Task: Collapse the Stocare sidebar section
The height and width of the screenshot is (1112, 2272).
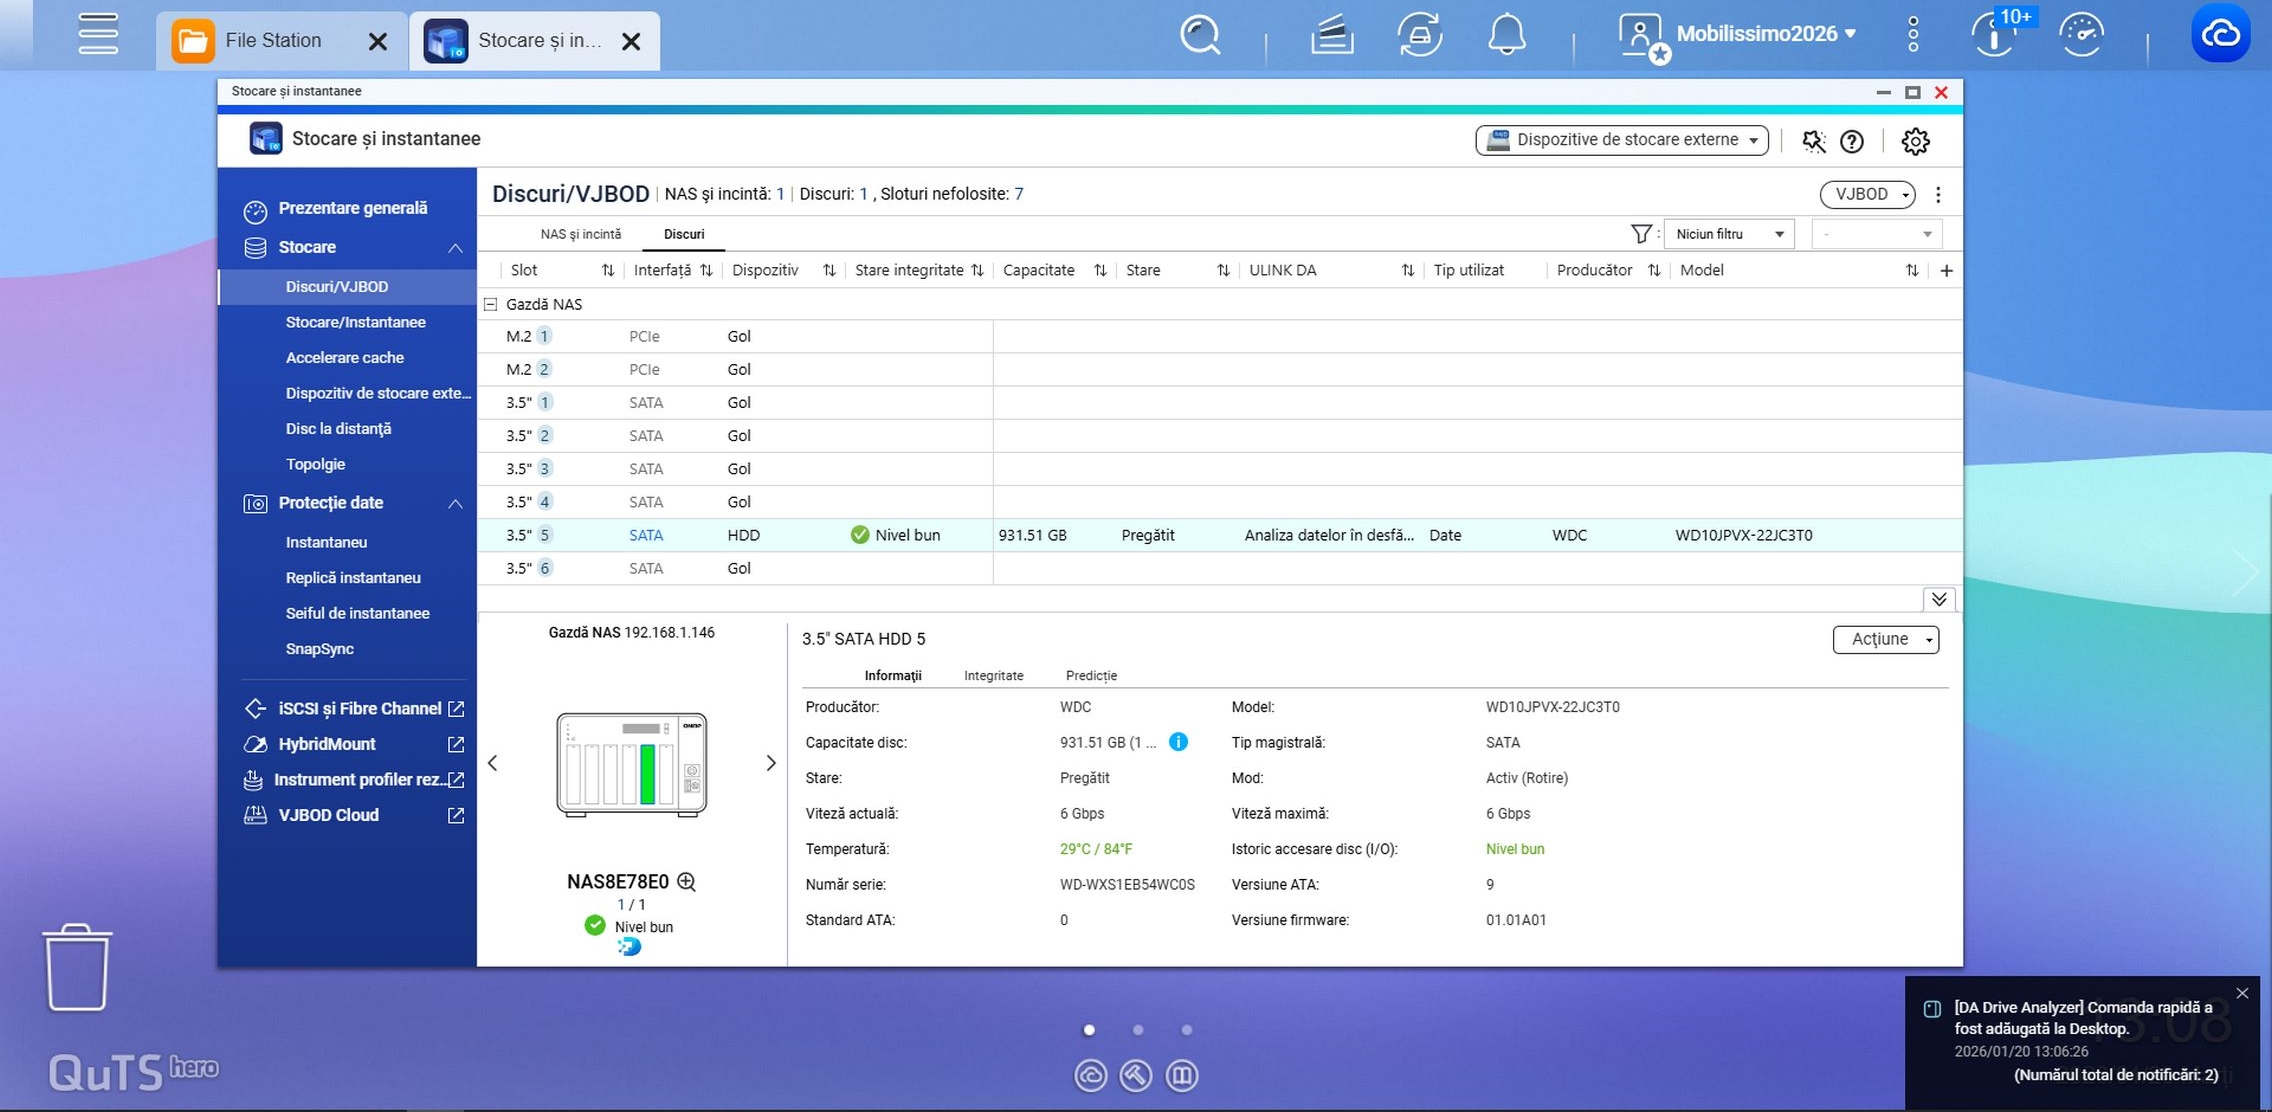Action: click(x=455, y=248)
